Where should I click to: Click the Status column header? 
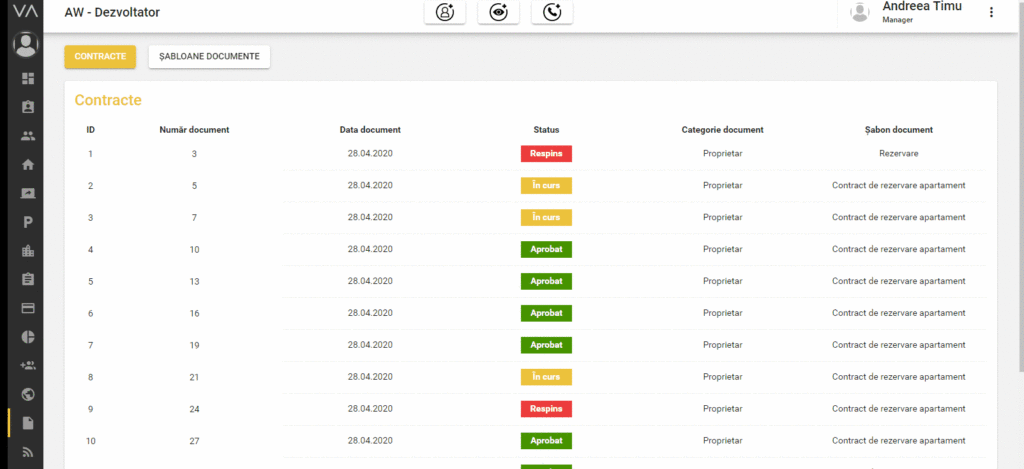pos(546,129)
